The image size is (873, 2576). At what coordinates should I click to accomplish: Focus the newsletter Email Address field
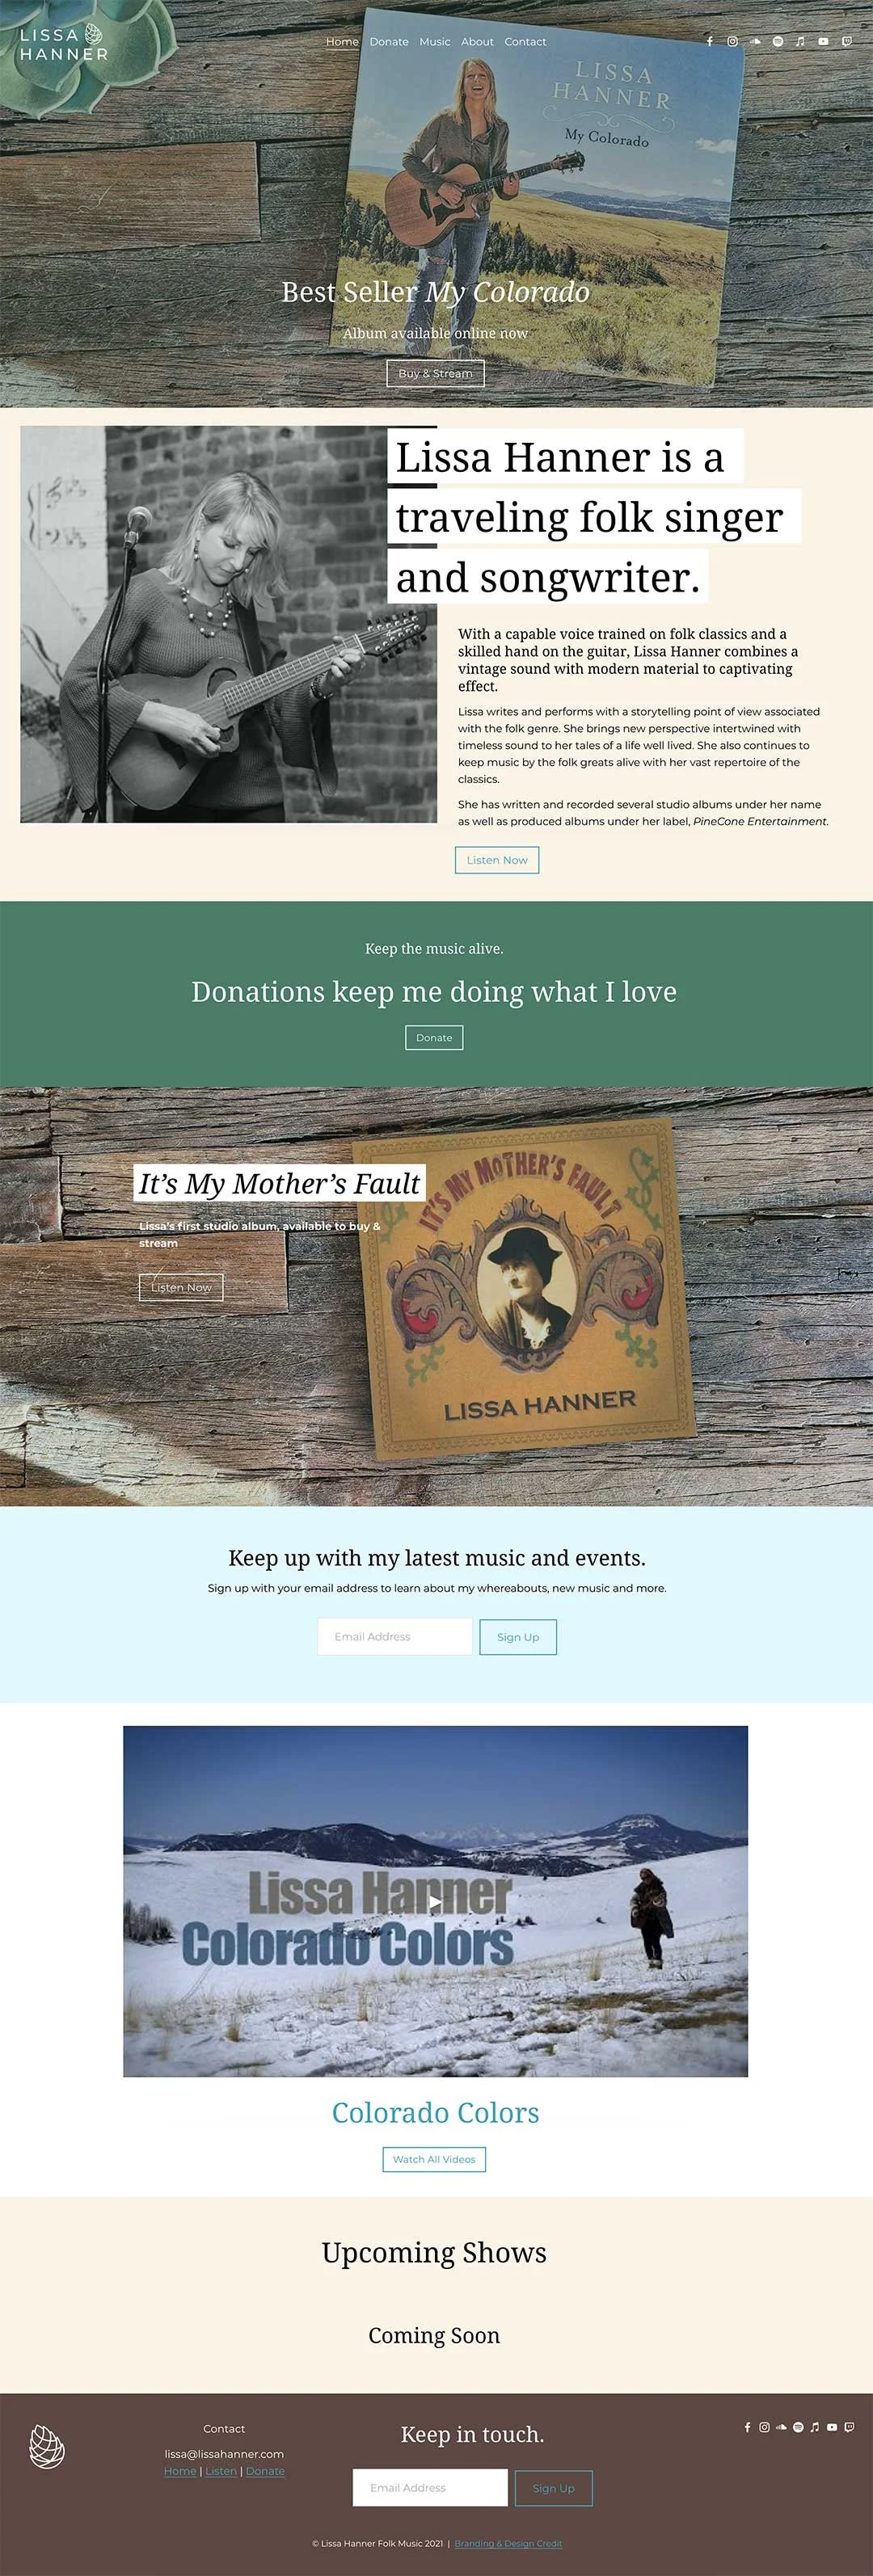(395, 1637)
